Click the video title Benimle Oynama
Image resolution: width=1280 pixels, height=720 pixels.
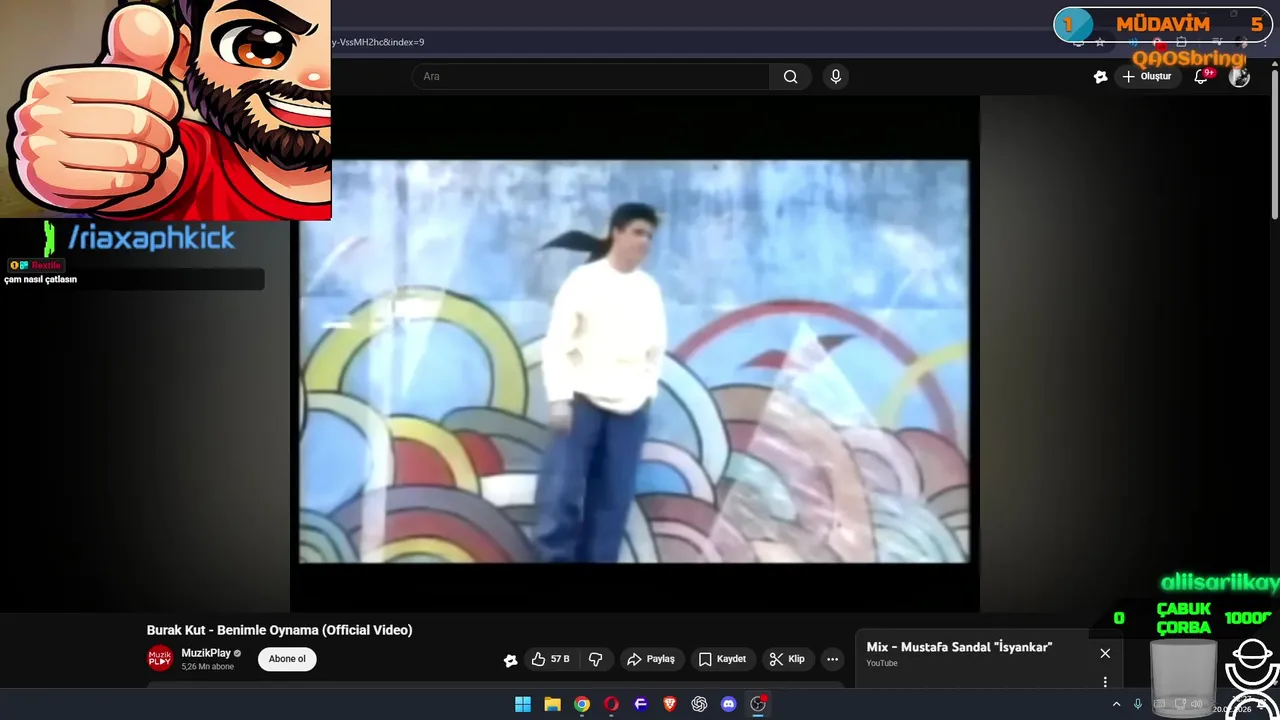279,630
